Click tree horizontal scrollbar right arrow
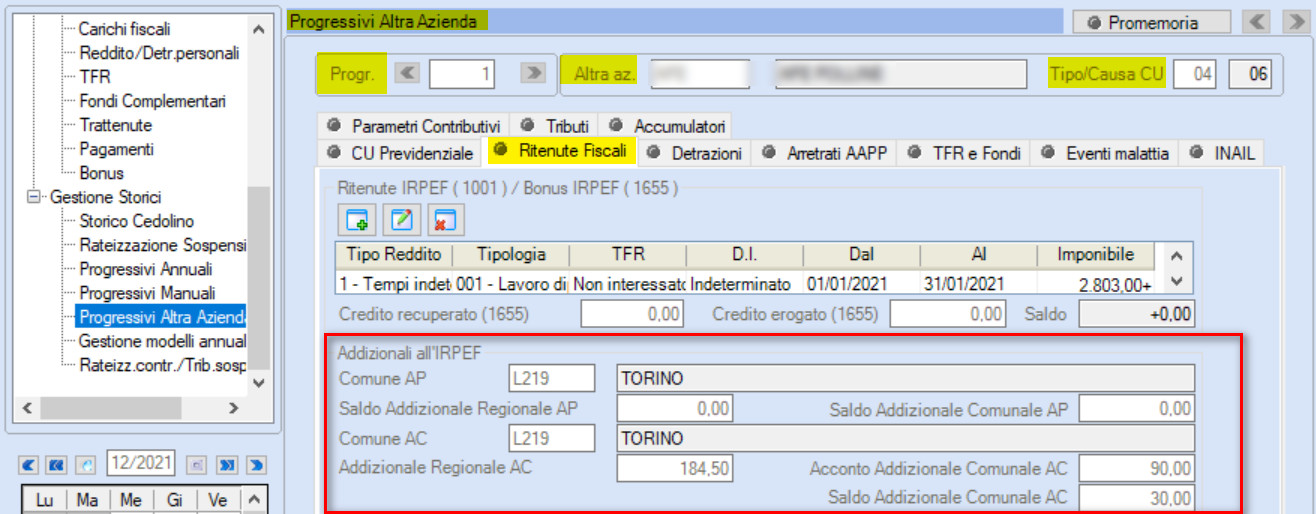 coord(234,407)
